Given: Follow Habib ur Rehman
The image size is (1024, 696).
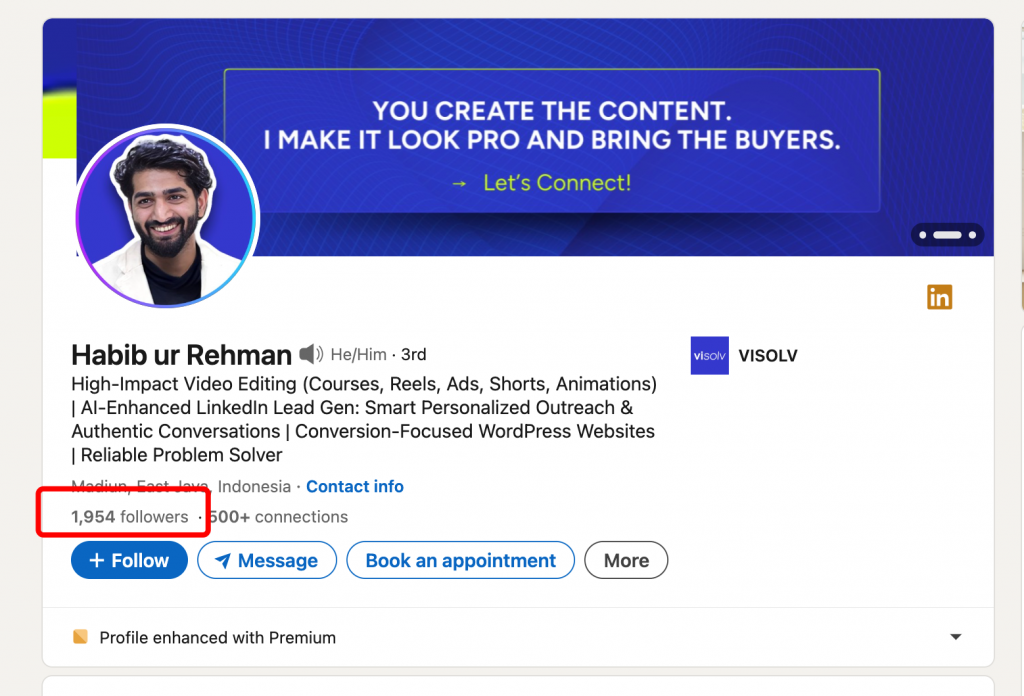Looking at the screenshot, I should [x=129, y=560].
